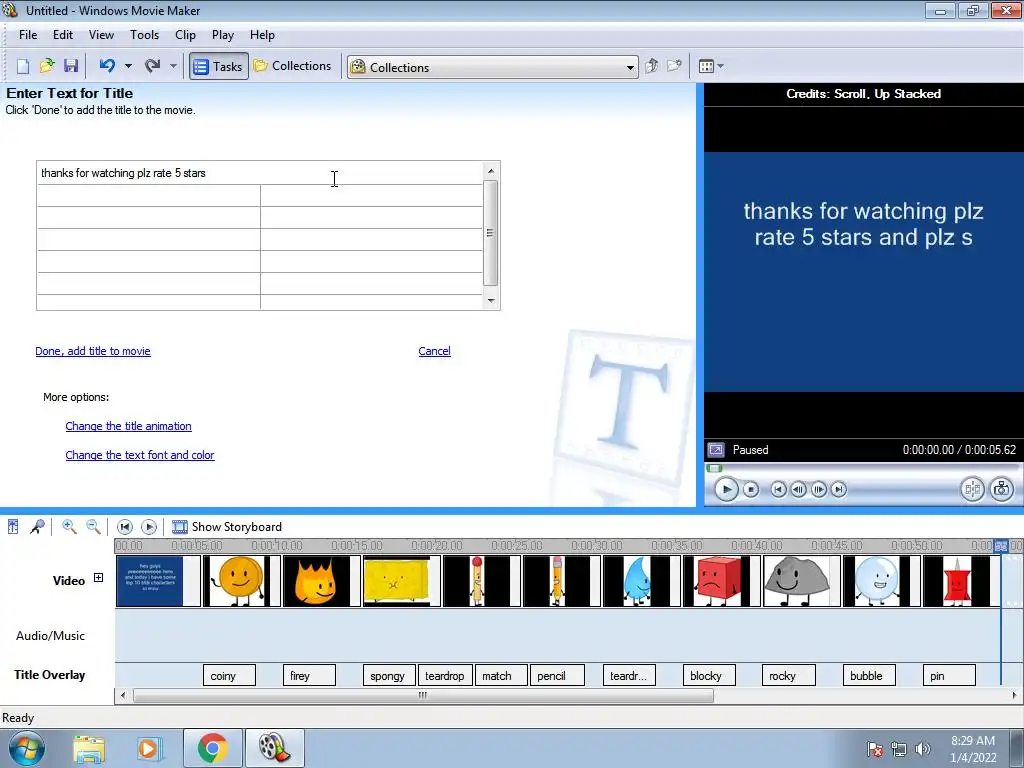The height and width of the screenshot is (768, 1024).
Task: Click the Back button in monitor controls
Action: 778,489
